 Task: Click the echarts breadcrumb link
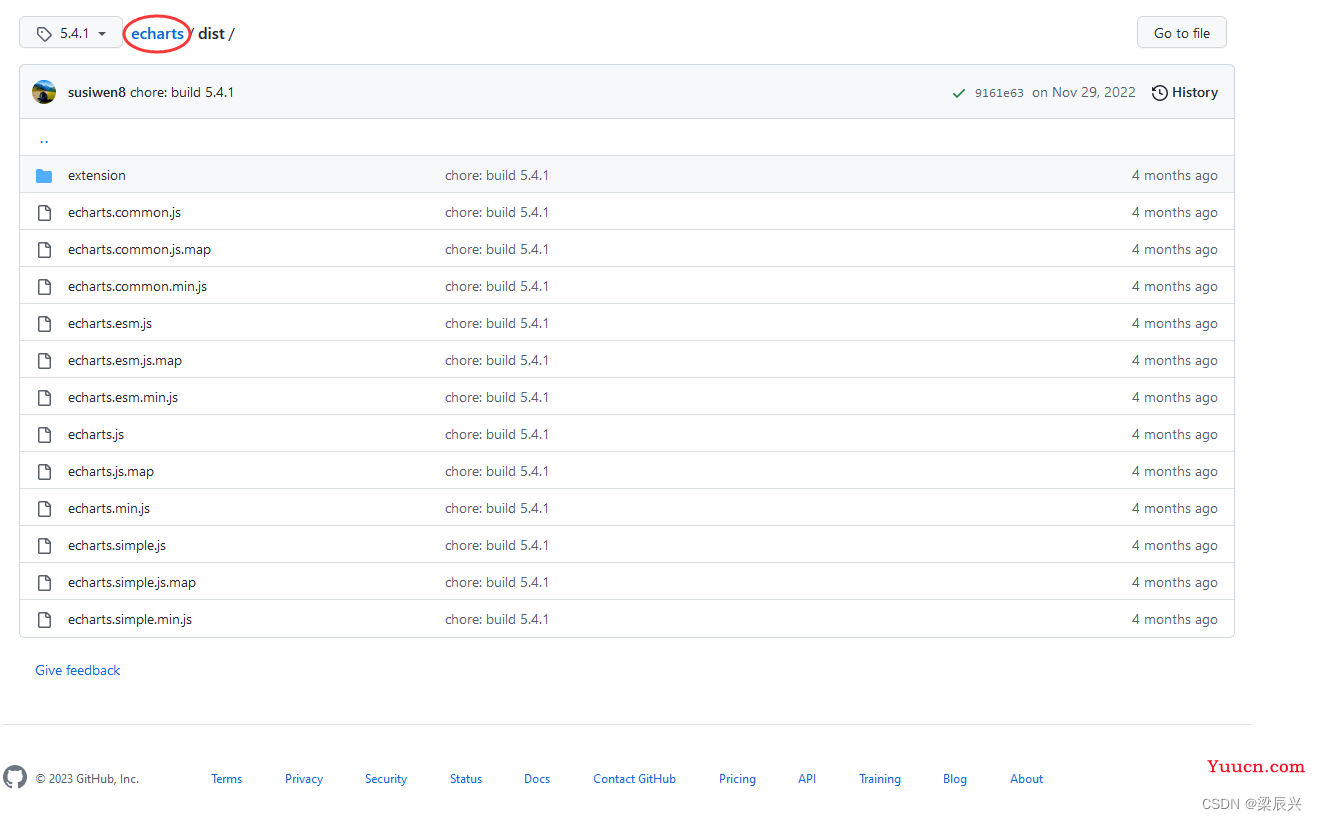[x=157, y=34]
